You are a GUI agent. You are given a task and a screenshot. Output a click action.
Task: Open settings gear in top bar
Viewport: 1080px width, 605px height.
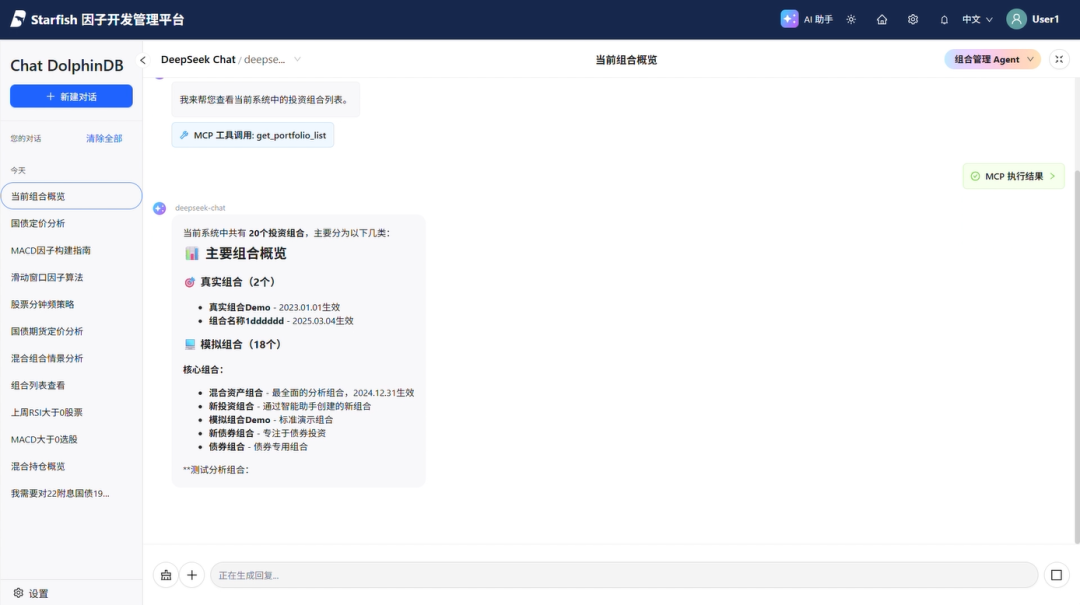(913, 19)
